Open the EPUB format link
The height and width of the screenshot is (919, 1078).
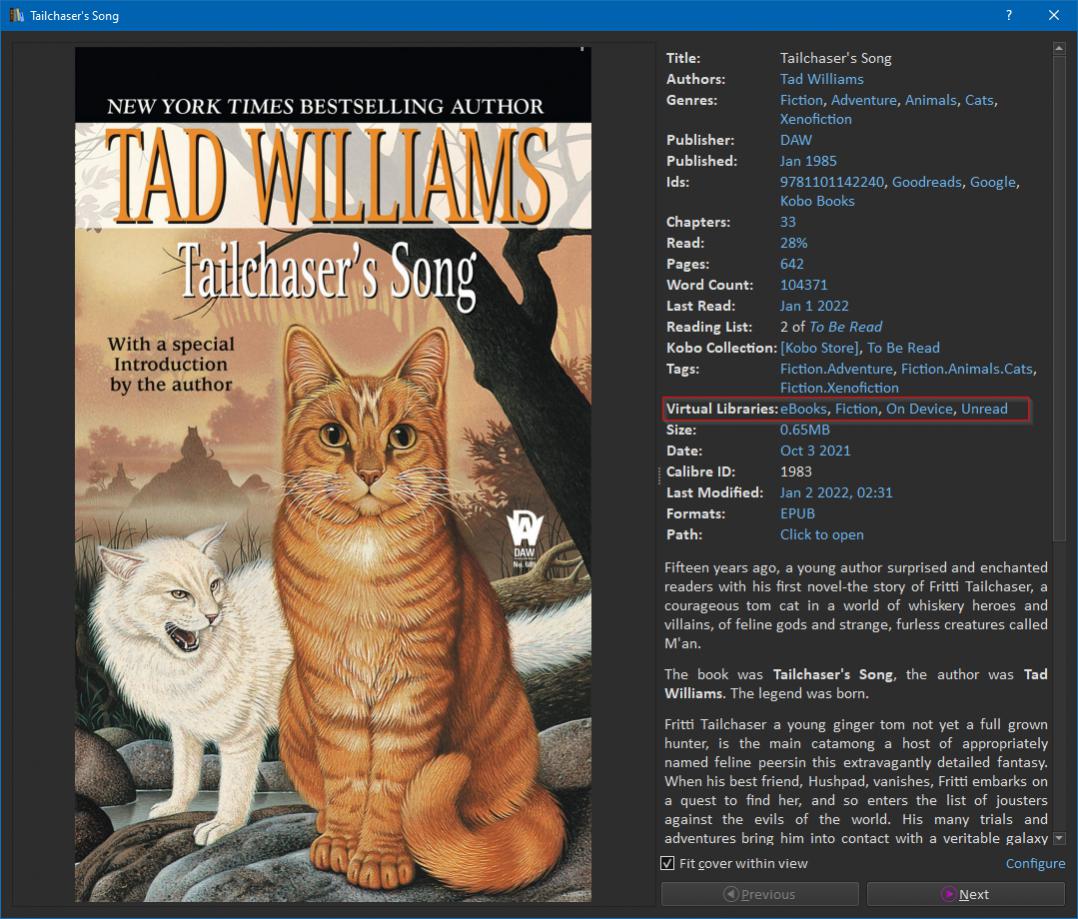click(x=797, y=513)
